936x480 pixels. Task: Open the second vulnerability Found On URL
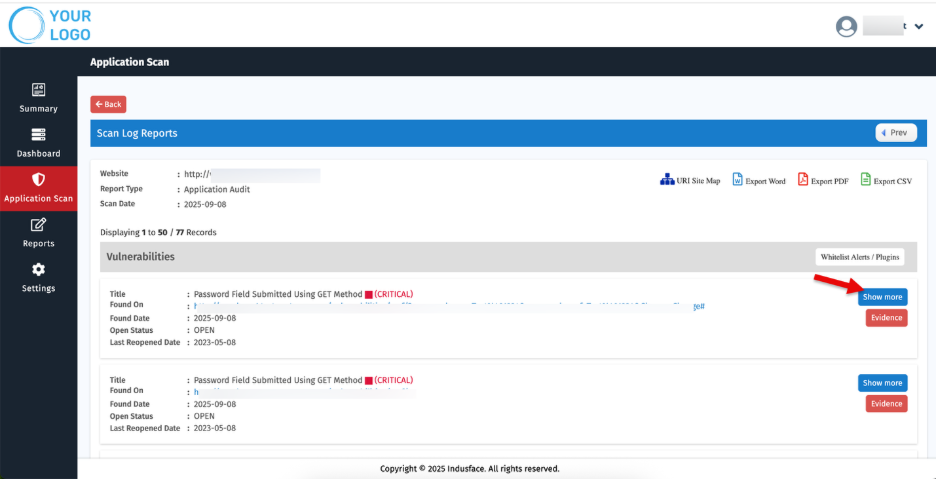point(304,392)
